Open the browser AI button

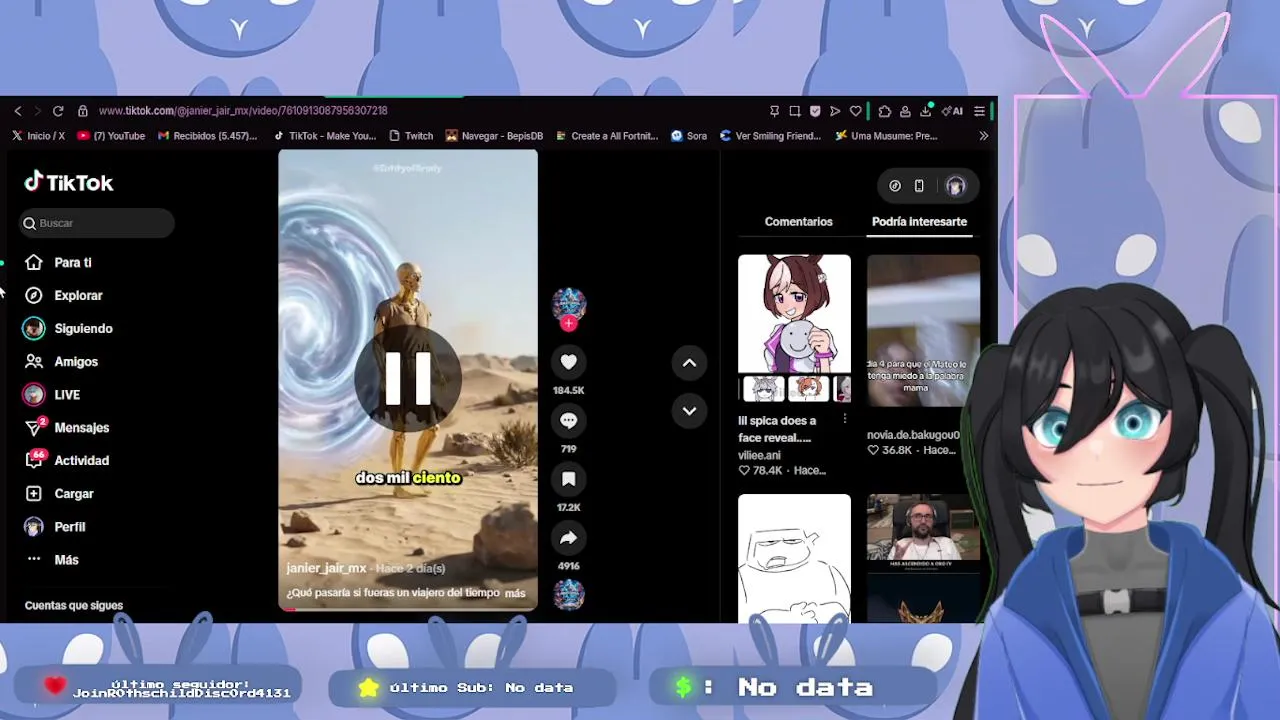click(x=953, y=111)
